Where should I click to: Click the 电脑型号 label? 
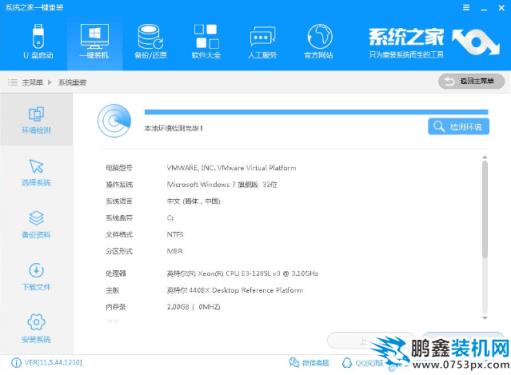coord(119,168)
